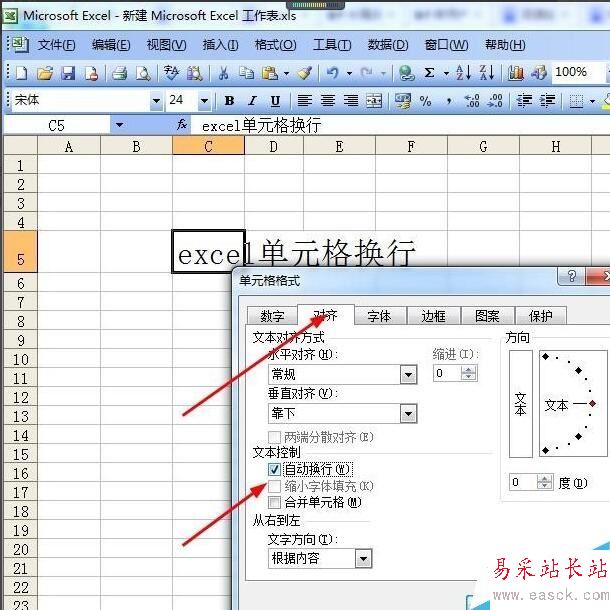The image size is (610, 610).
Task: Select row header 10
Action: (20, 359)
